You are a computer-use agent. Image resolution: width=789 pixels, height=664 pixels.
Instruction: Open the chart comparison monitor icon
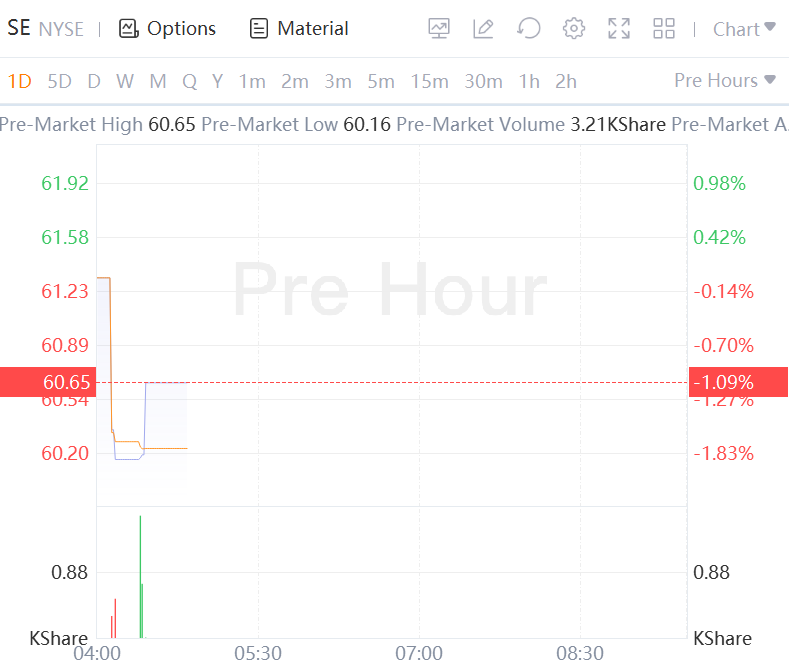(438, 29)
